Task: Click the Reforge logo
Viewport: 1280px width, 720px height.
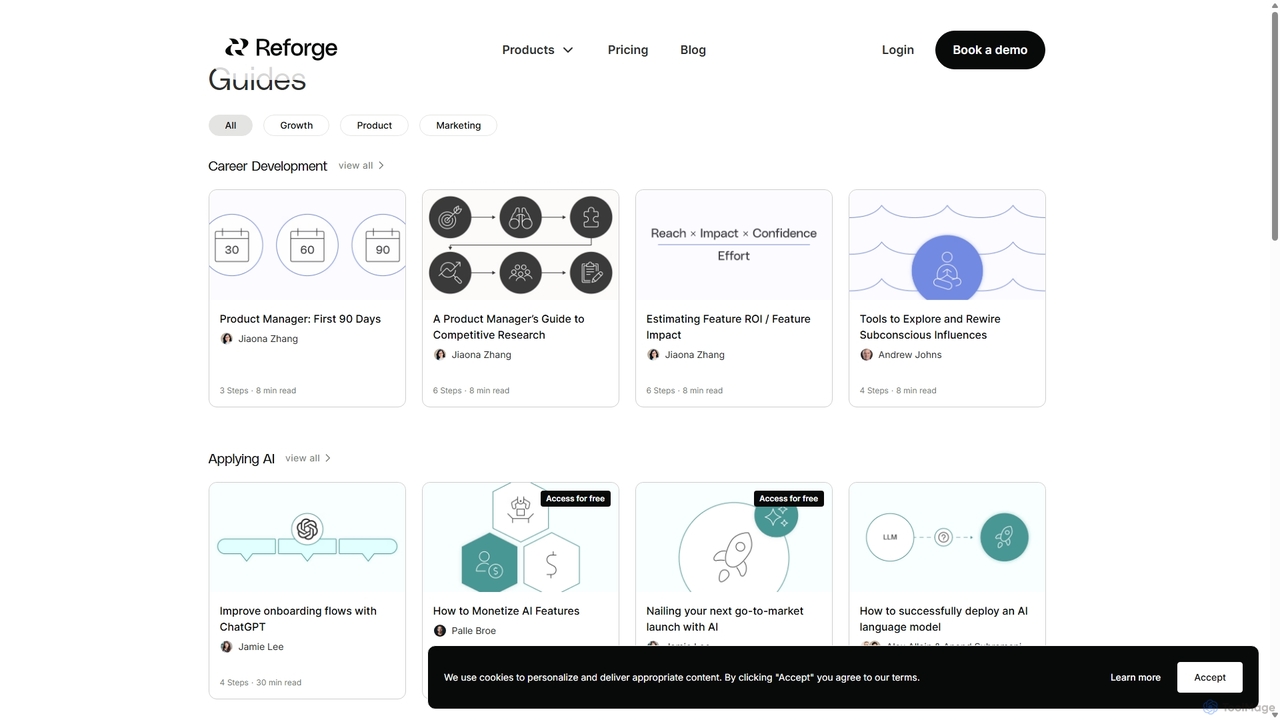Action: pyautogui.click(x=281, y=48)
